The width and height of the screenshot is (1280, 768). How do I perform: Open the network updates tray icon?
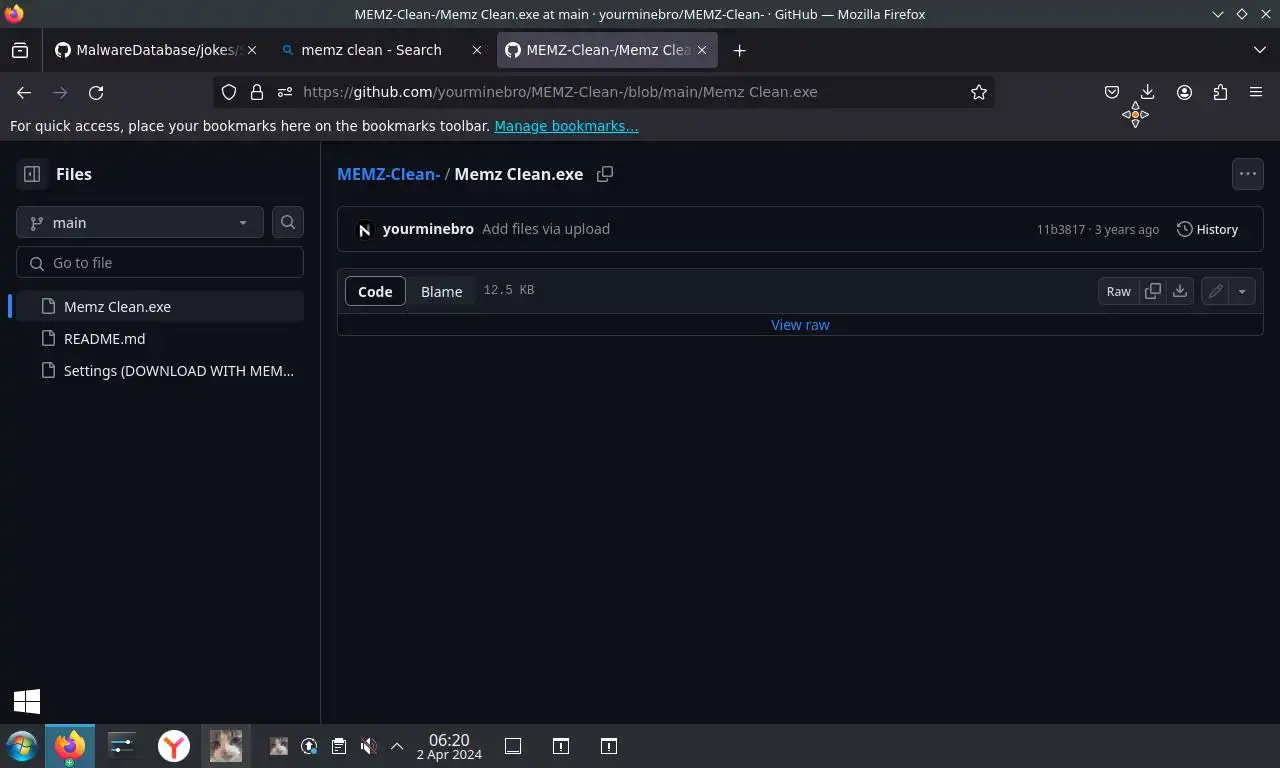click(x=309, y=746)
